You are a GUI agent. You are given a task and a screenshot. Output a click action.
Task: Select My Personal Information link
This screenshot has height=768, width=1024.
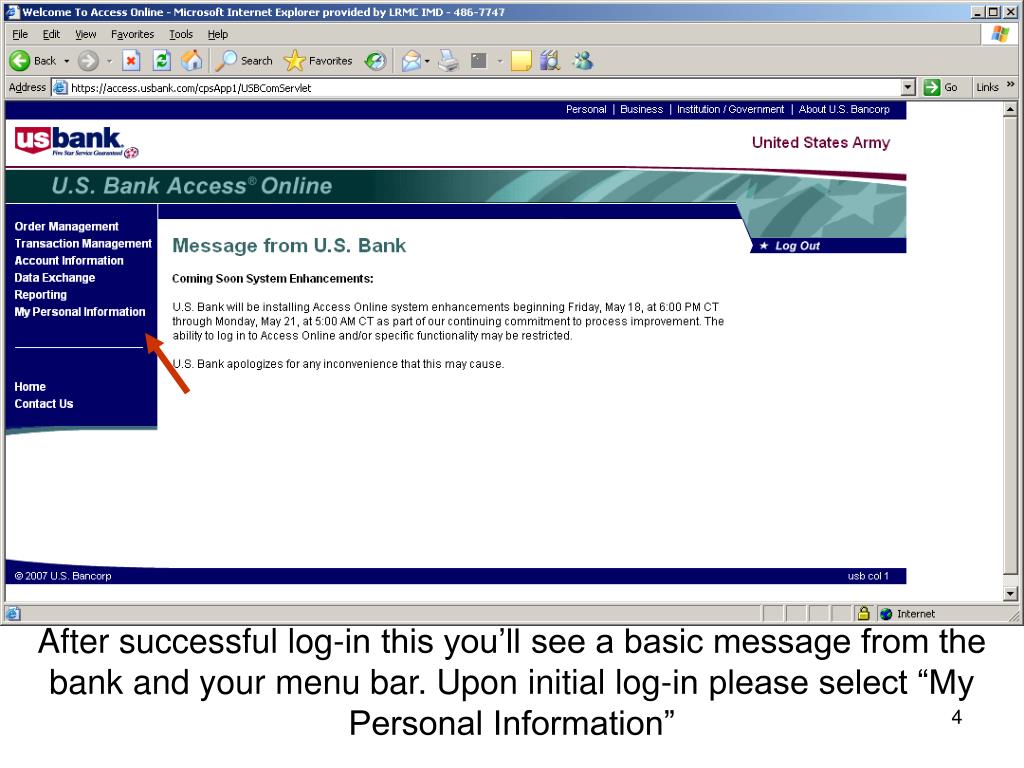(80, 312)
